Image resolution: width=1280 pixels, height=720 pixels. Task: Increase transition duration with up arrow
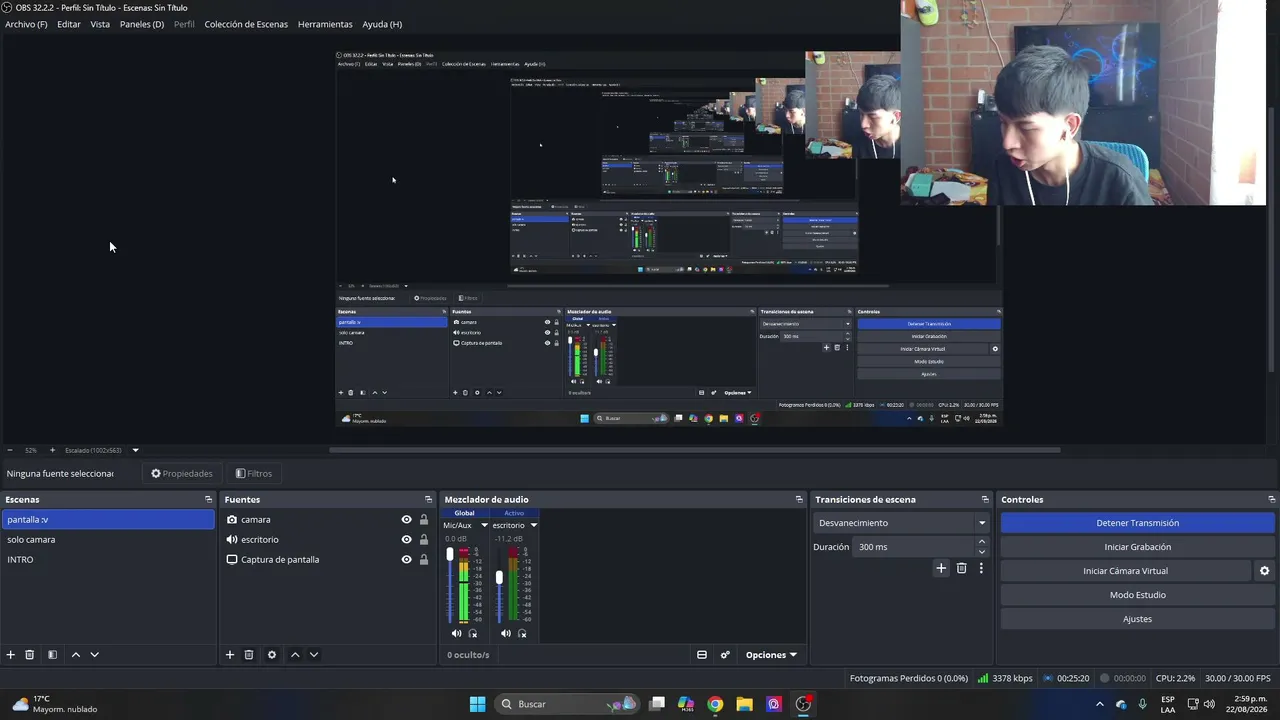click(x=982, y=542)
